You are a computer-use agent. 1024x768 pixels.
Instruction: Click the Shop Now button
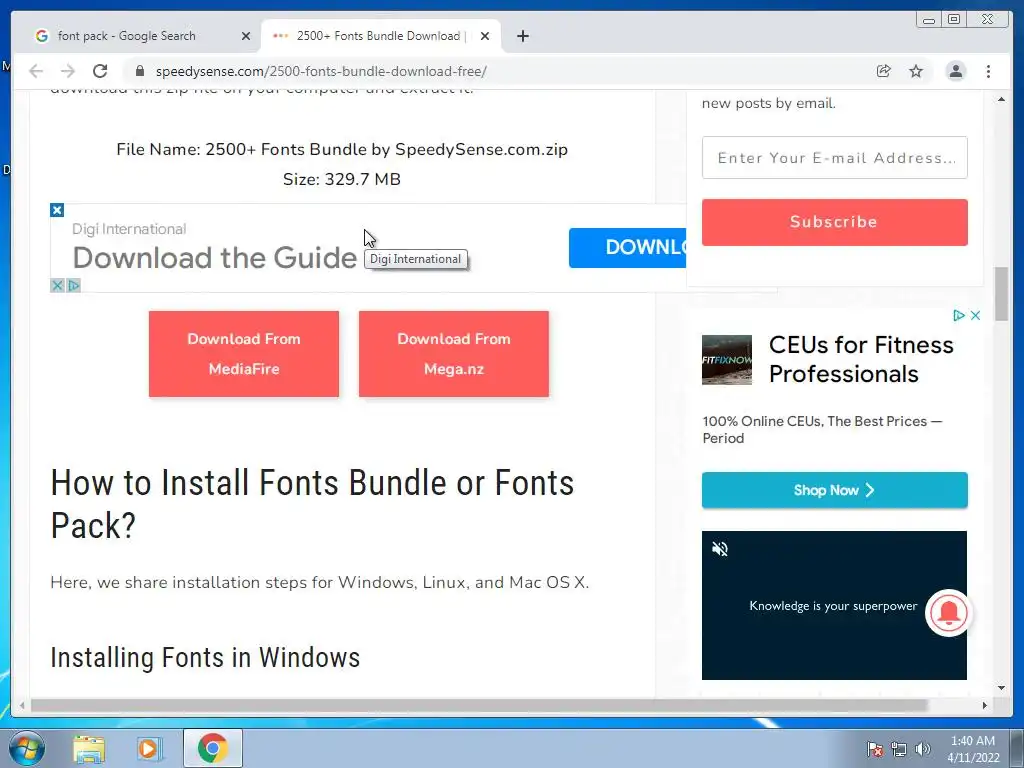click(835, 490)
